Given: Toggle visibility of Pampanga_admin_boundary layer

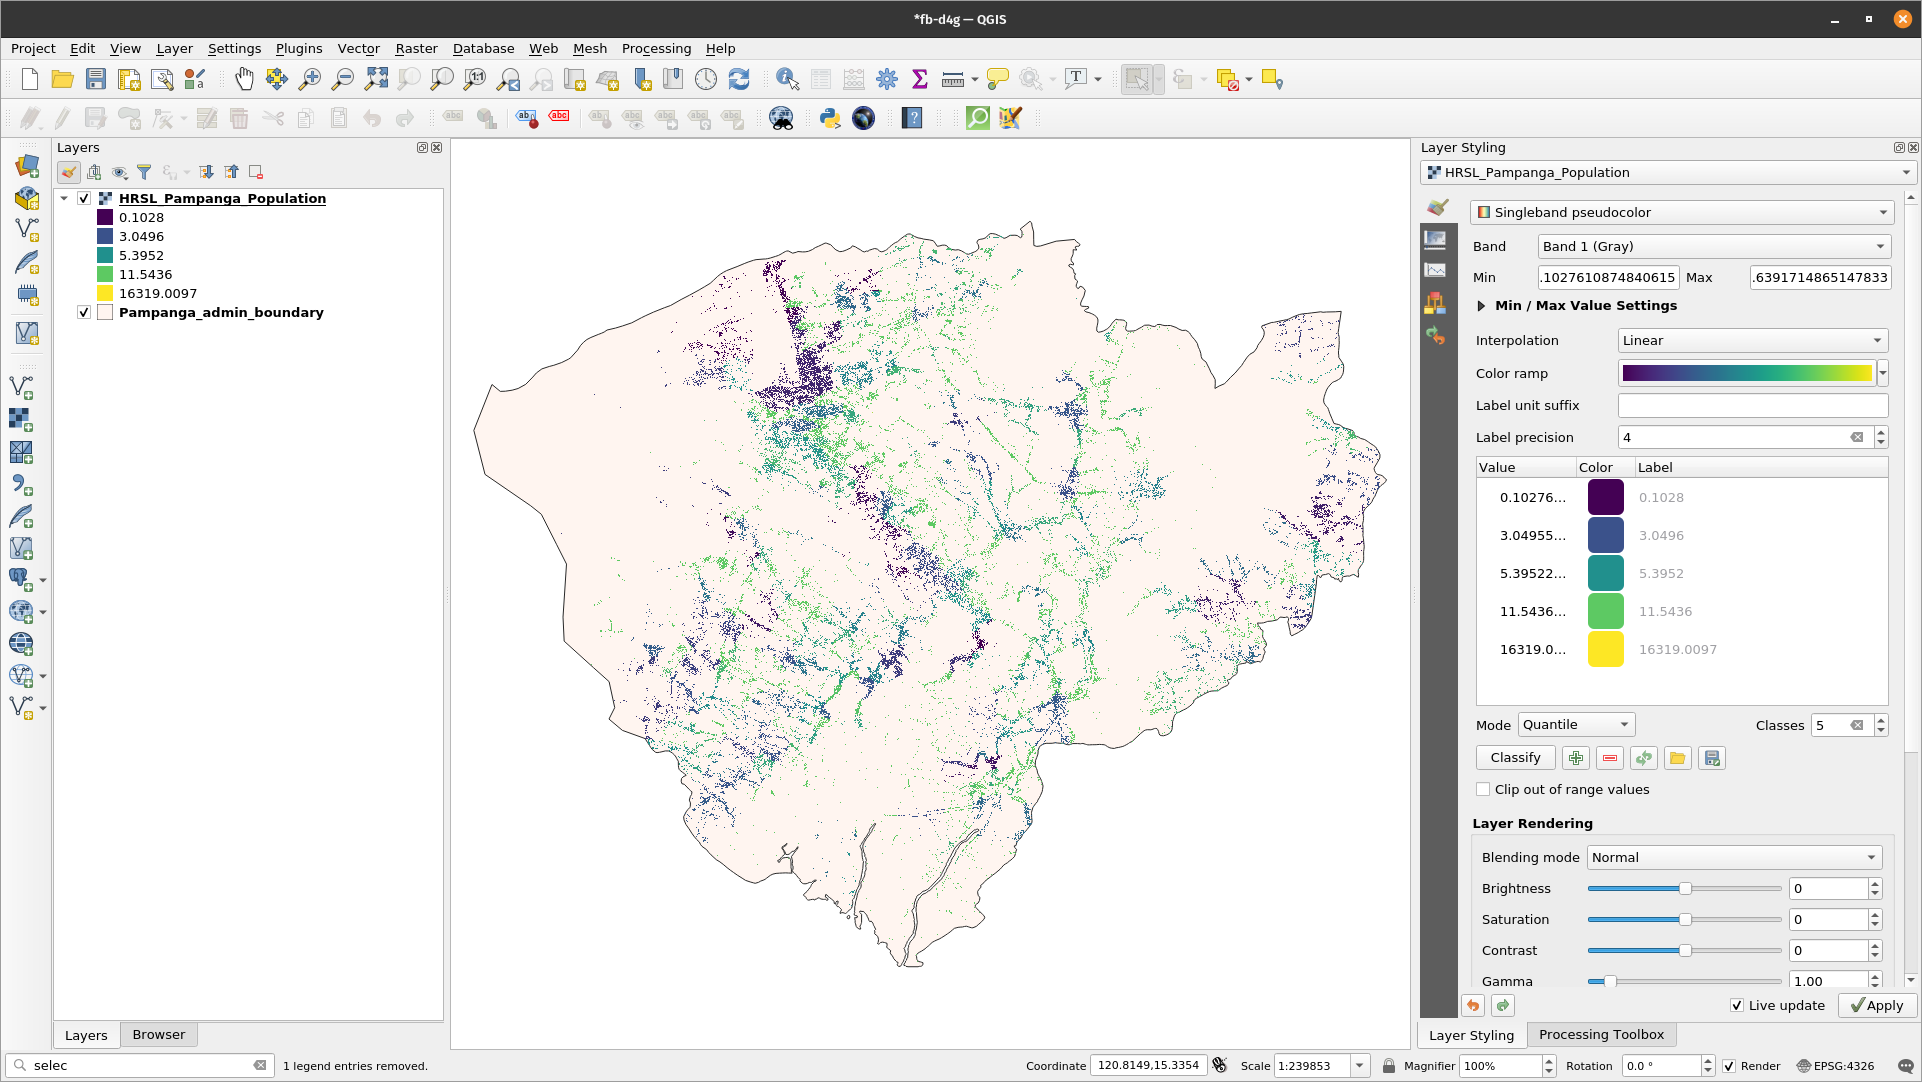Looking at the screenshot, I should 83,313.
